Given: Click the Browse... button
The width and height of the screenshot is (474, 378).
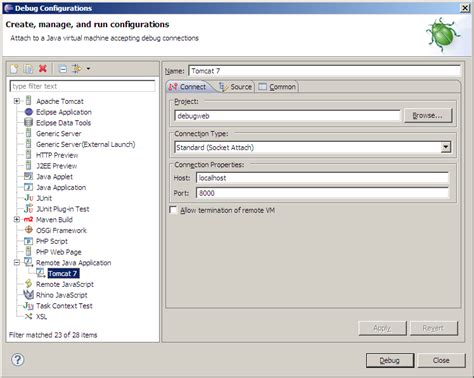Looking at the screenshot, I should click(428, 115).
